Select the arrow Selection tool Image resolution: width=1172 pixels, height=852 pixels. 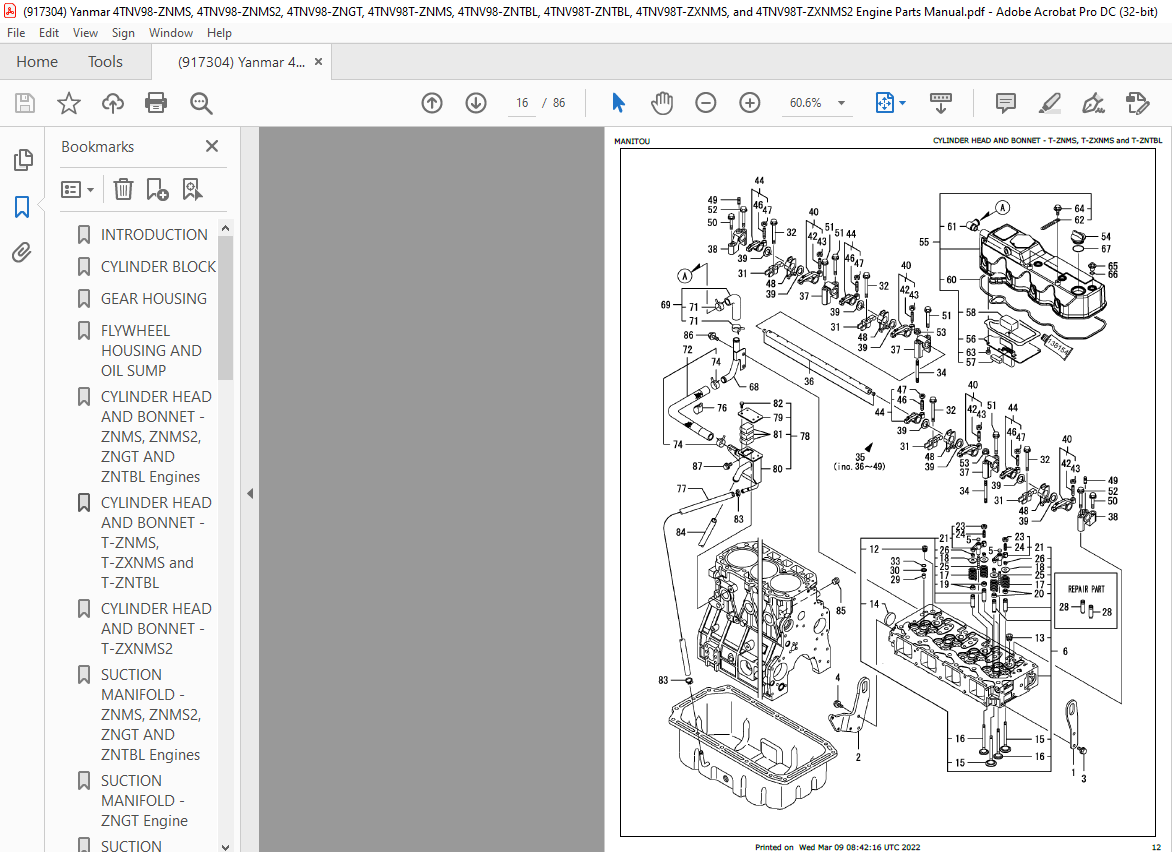[618, 103]
